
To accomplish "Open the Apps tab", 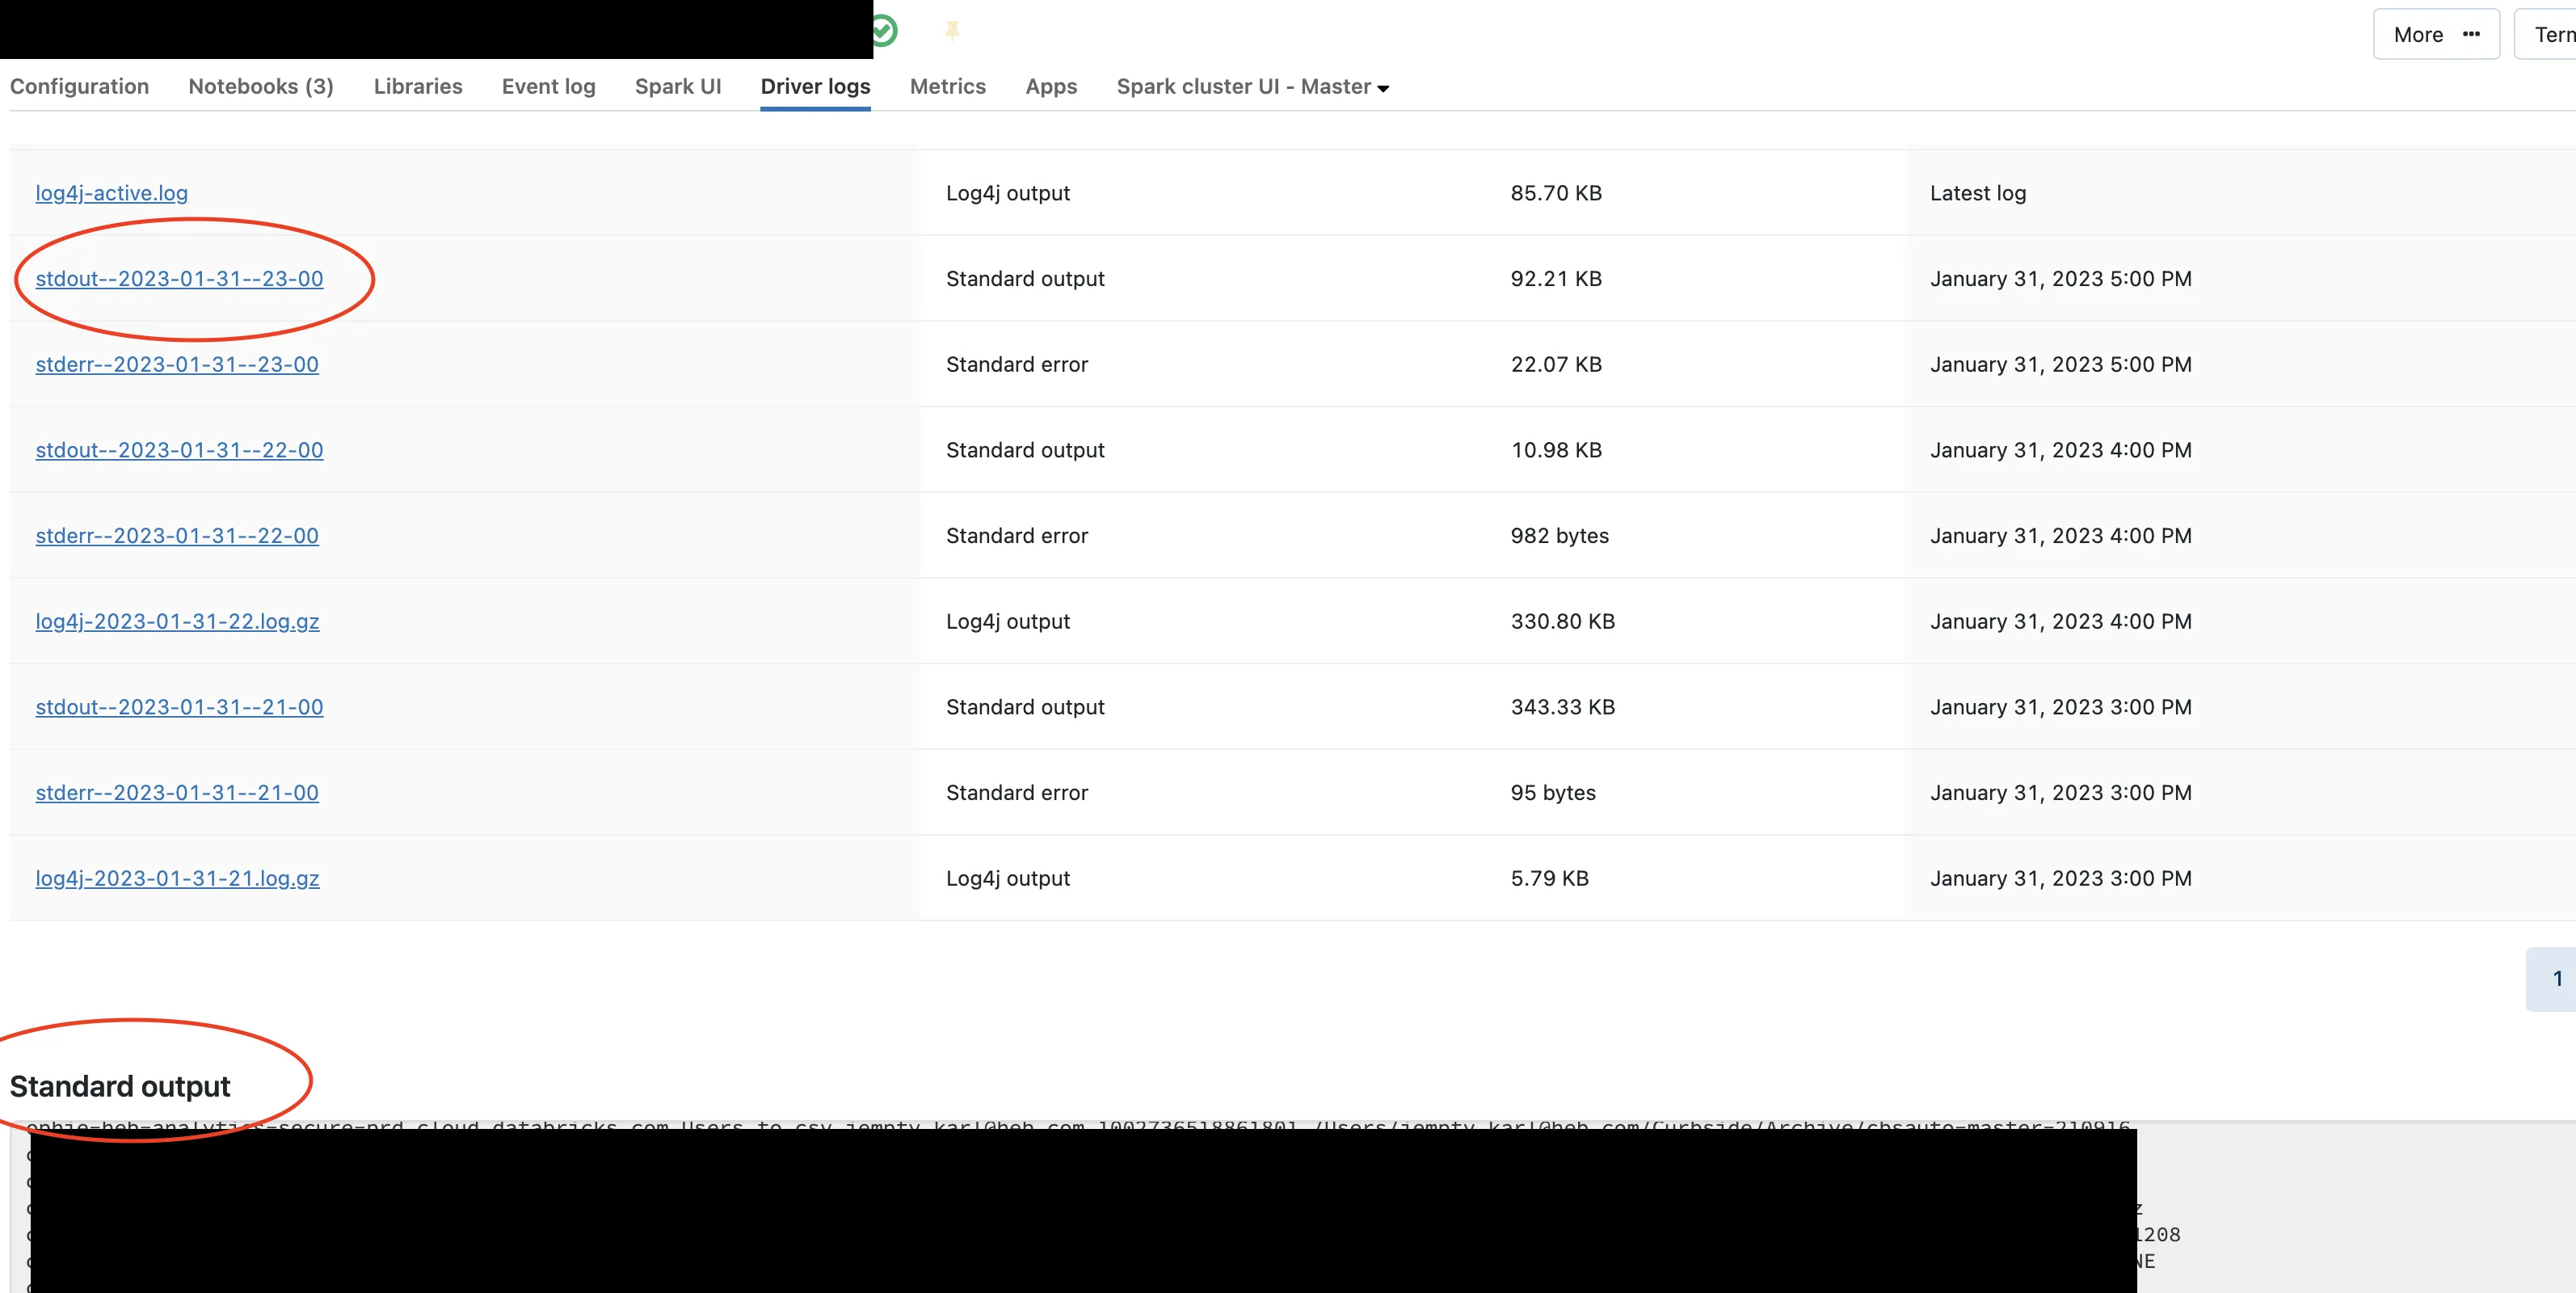I will 1050,87.
